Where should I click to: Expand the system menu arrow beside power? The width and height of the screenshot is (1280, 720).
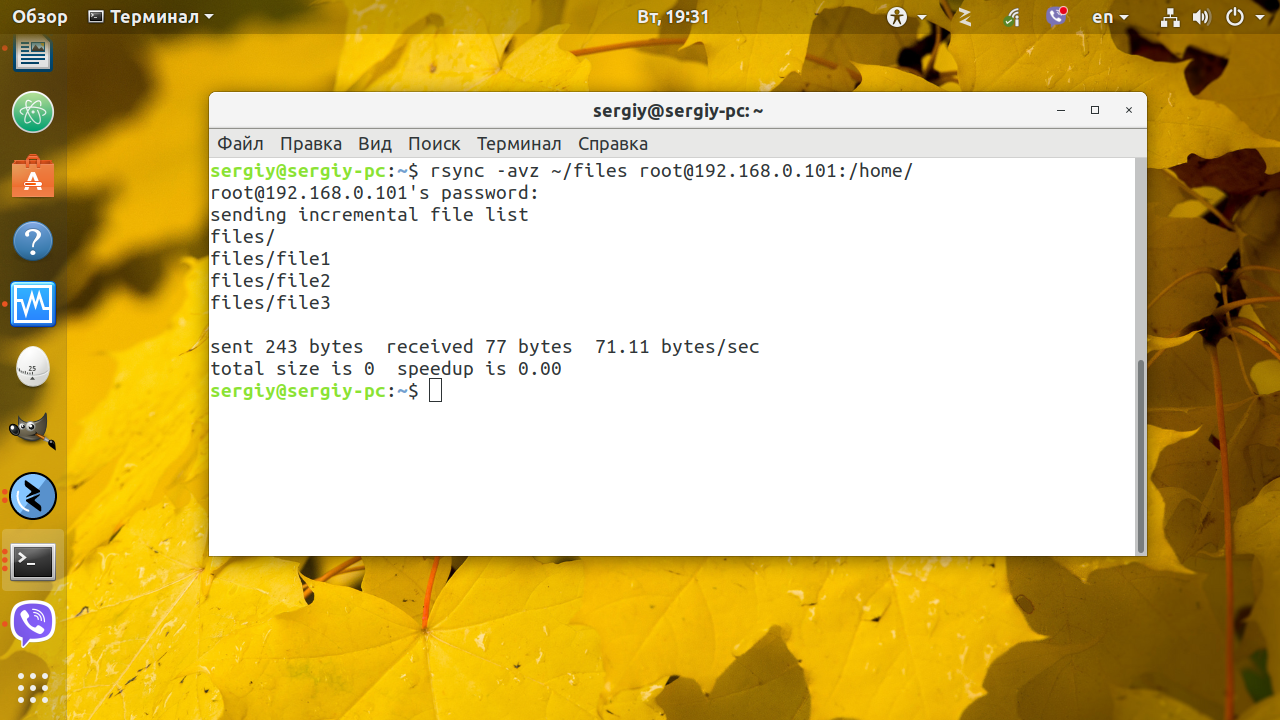(1259, 18)
